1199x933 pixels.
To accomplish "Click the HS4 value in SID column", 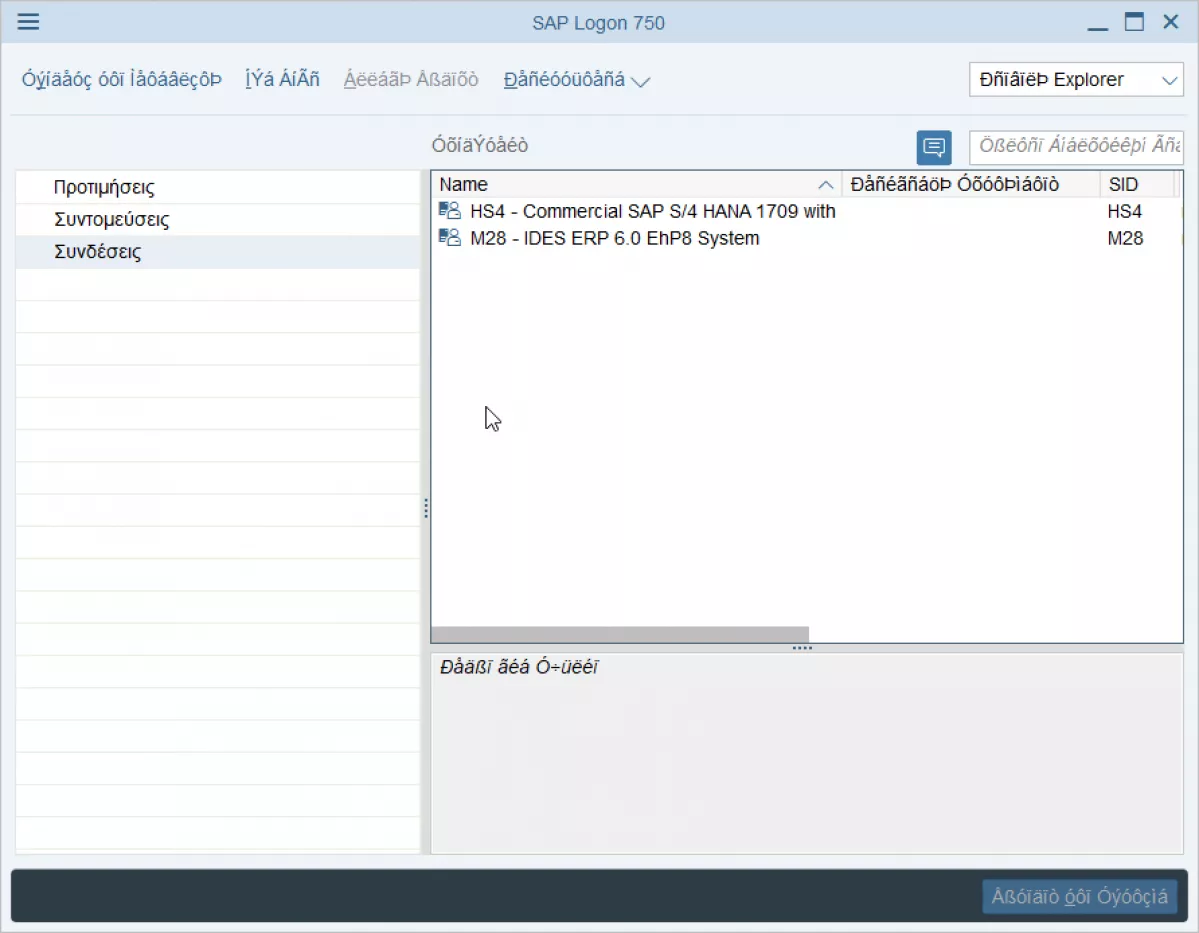I will pyautogui.click(x=1125, y=211).
